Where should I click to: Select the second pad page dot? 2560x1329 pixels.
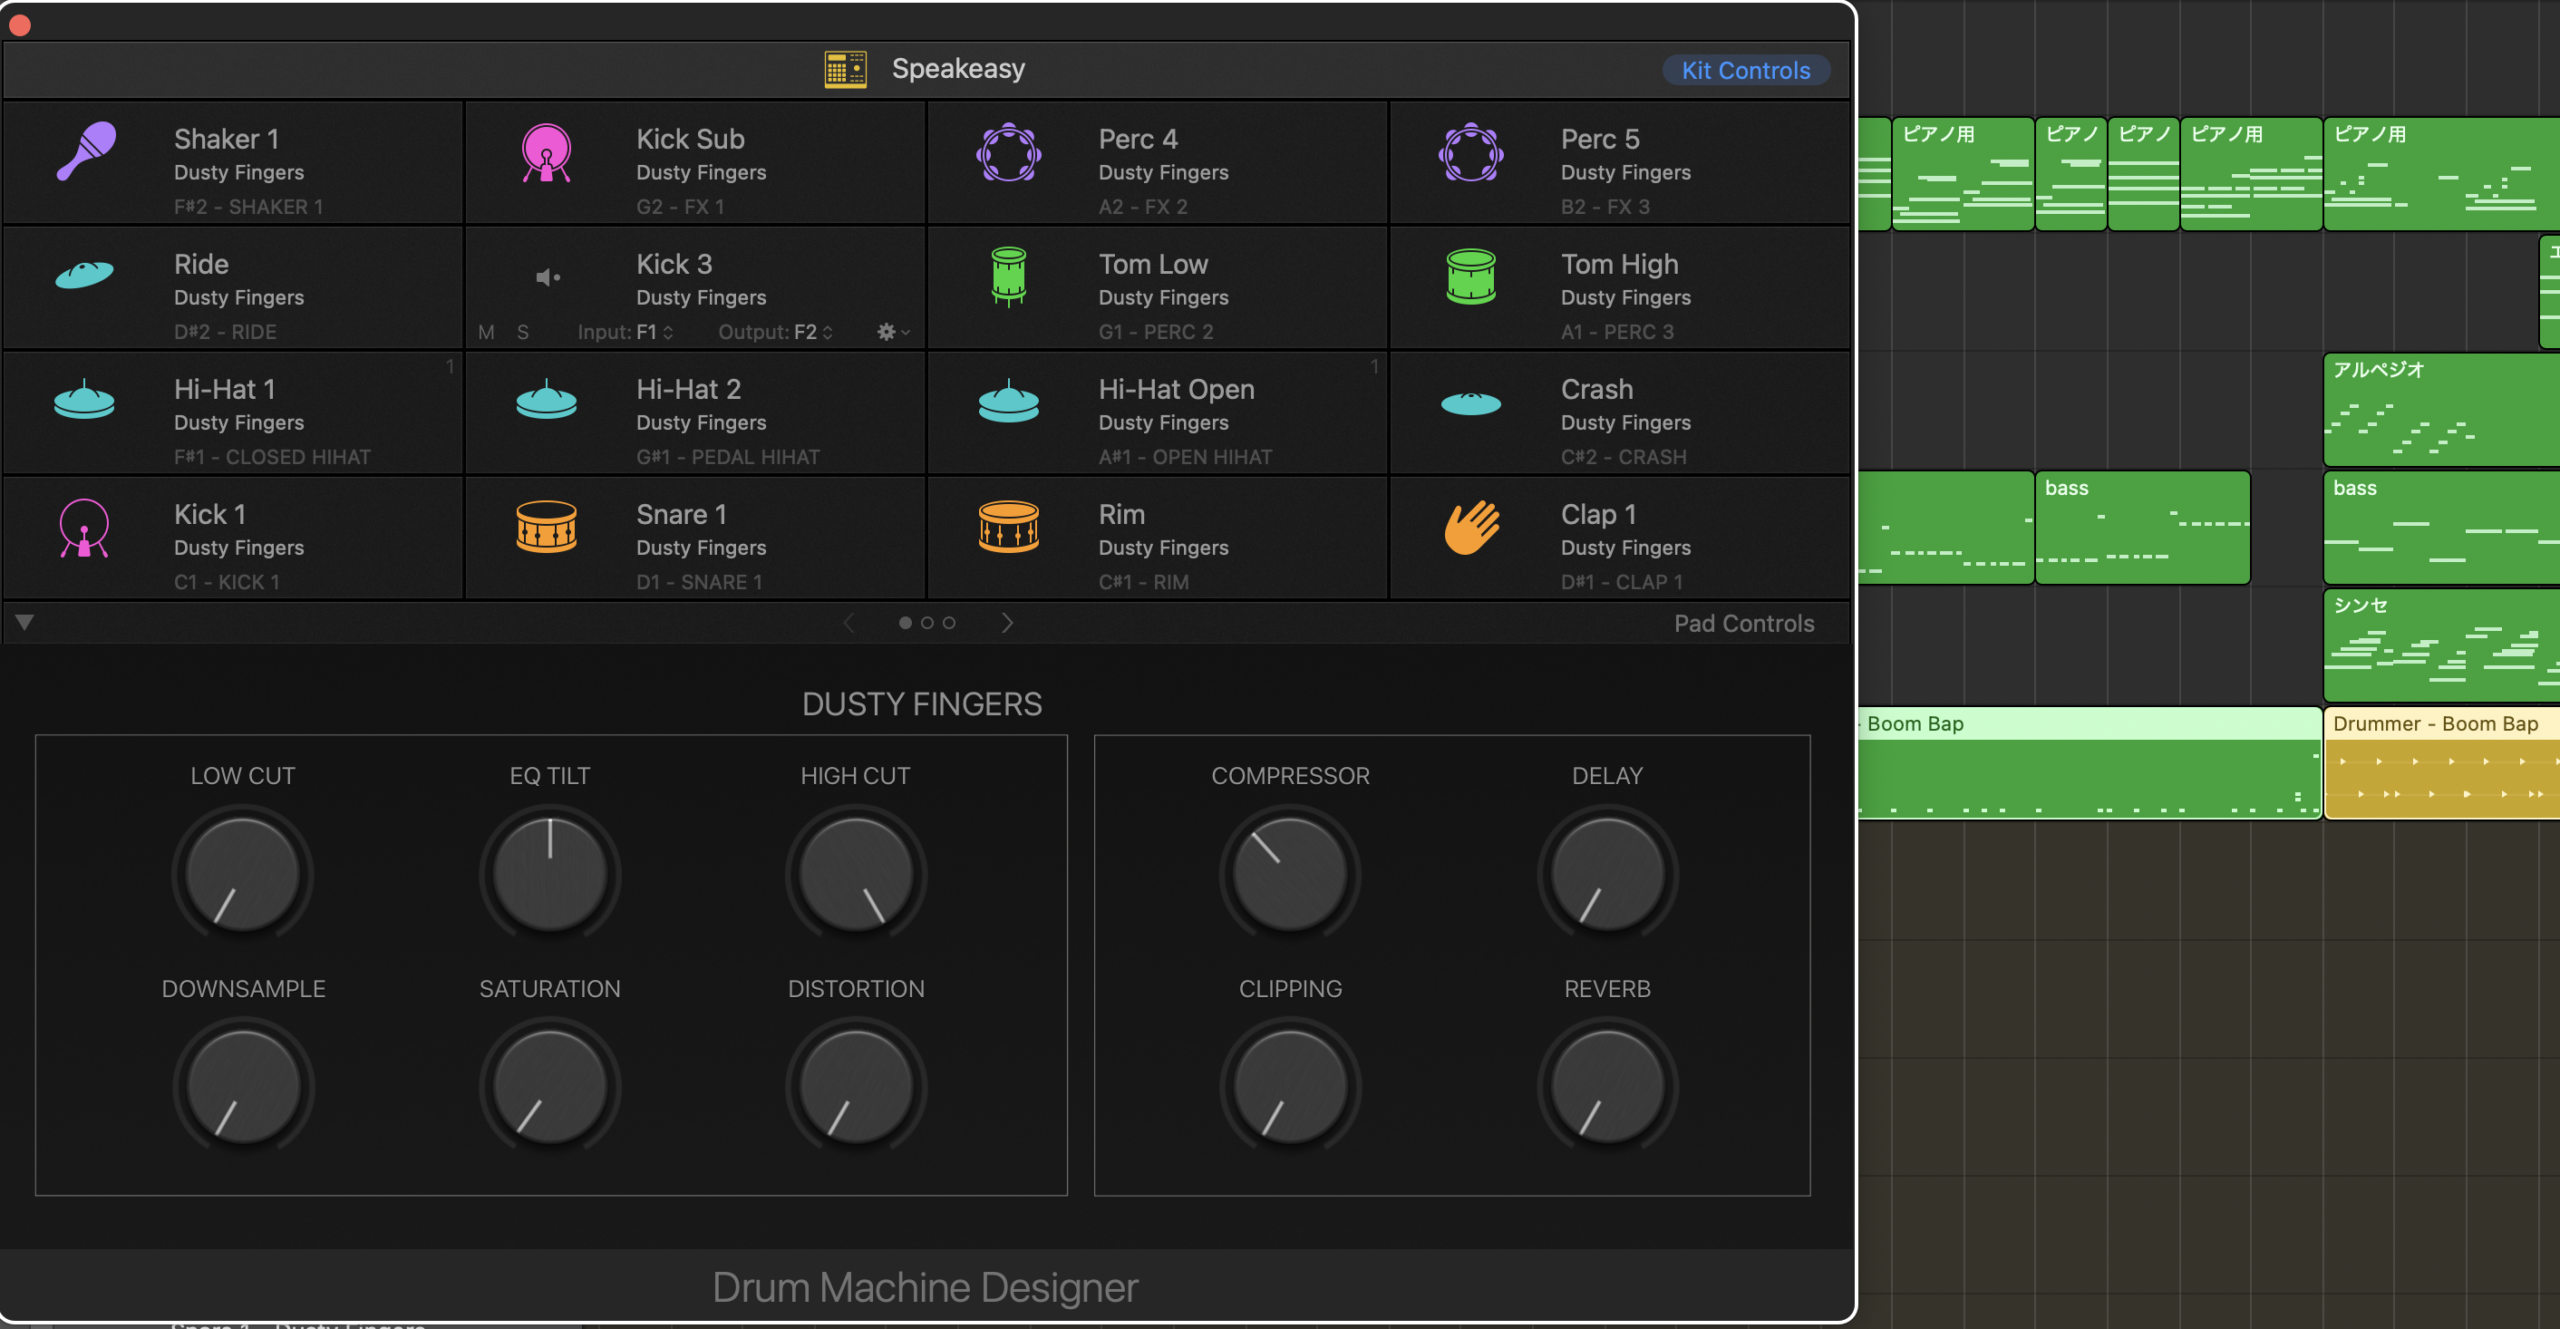pos(927,623)
